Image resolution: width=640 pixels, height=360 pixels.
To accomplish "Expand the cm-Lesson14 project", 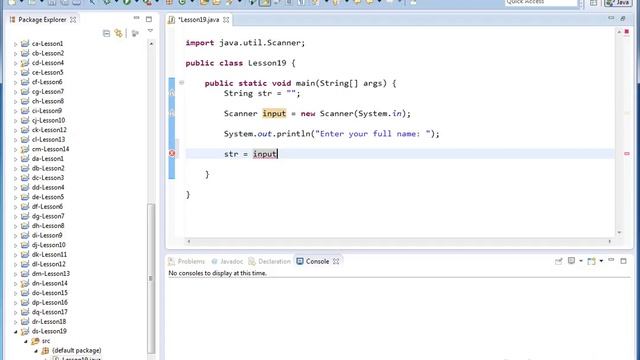I will tap(16, 149).
